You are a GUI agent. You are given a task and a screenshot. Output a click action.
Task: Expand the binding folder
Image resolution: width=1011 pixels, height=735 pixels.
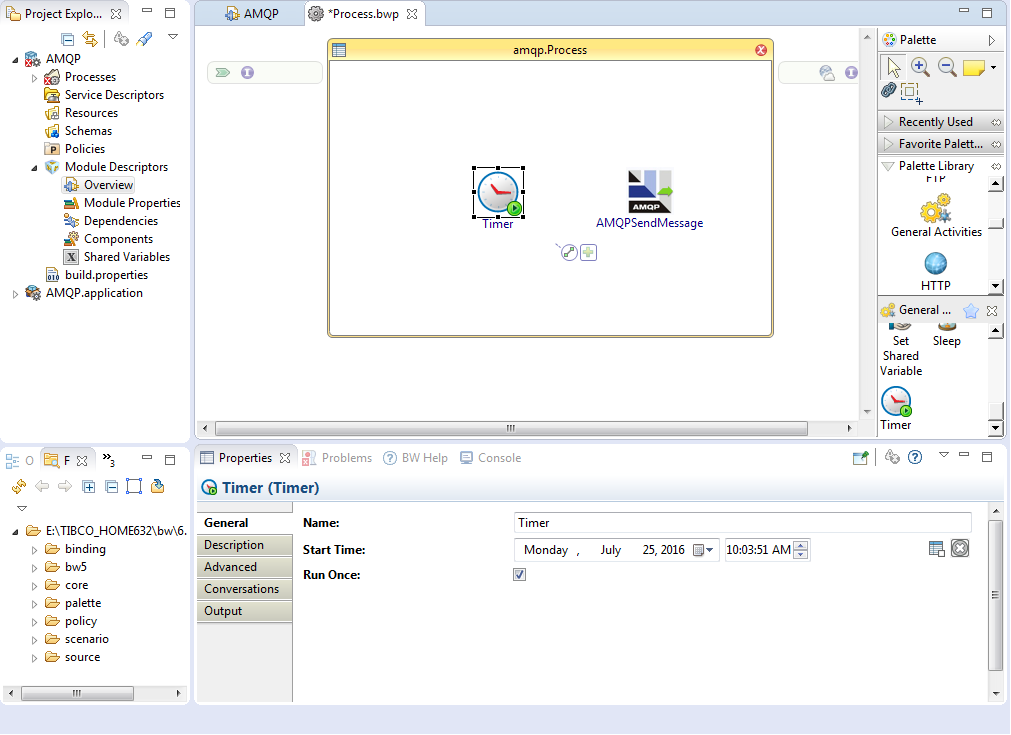pos(35,550)
